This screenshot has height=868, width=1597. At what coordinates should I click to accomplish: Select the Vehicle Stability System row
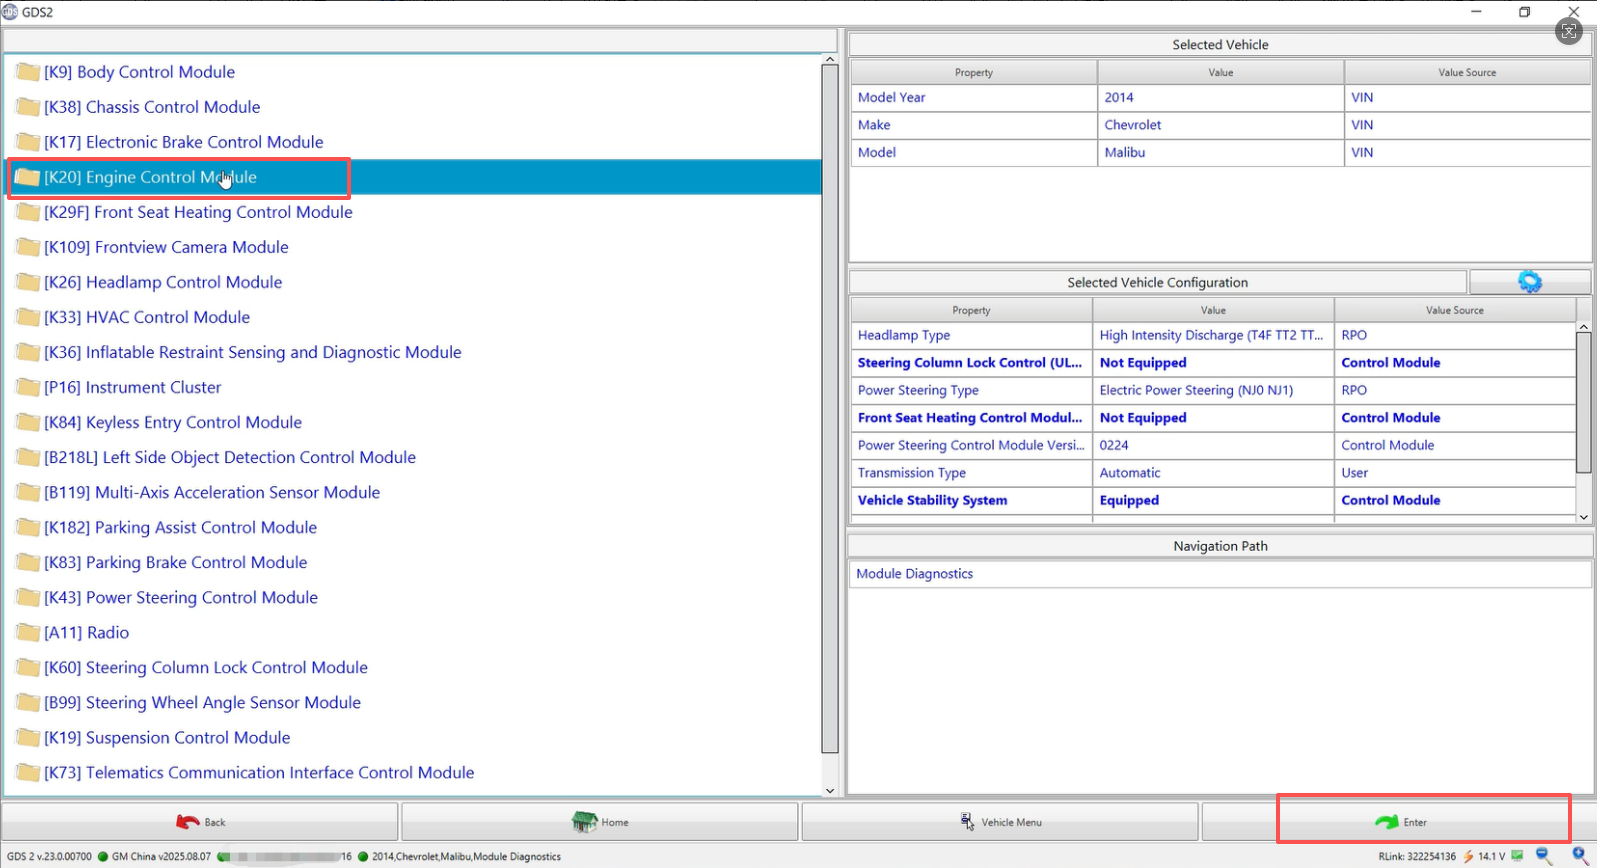click(932, 500)
